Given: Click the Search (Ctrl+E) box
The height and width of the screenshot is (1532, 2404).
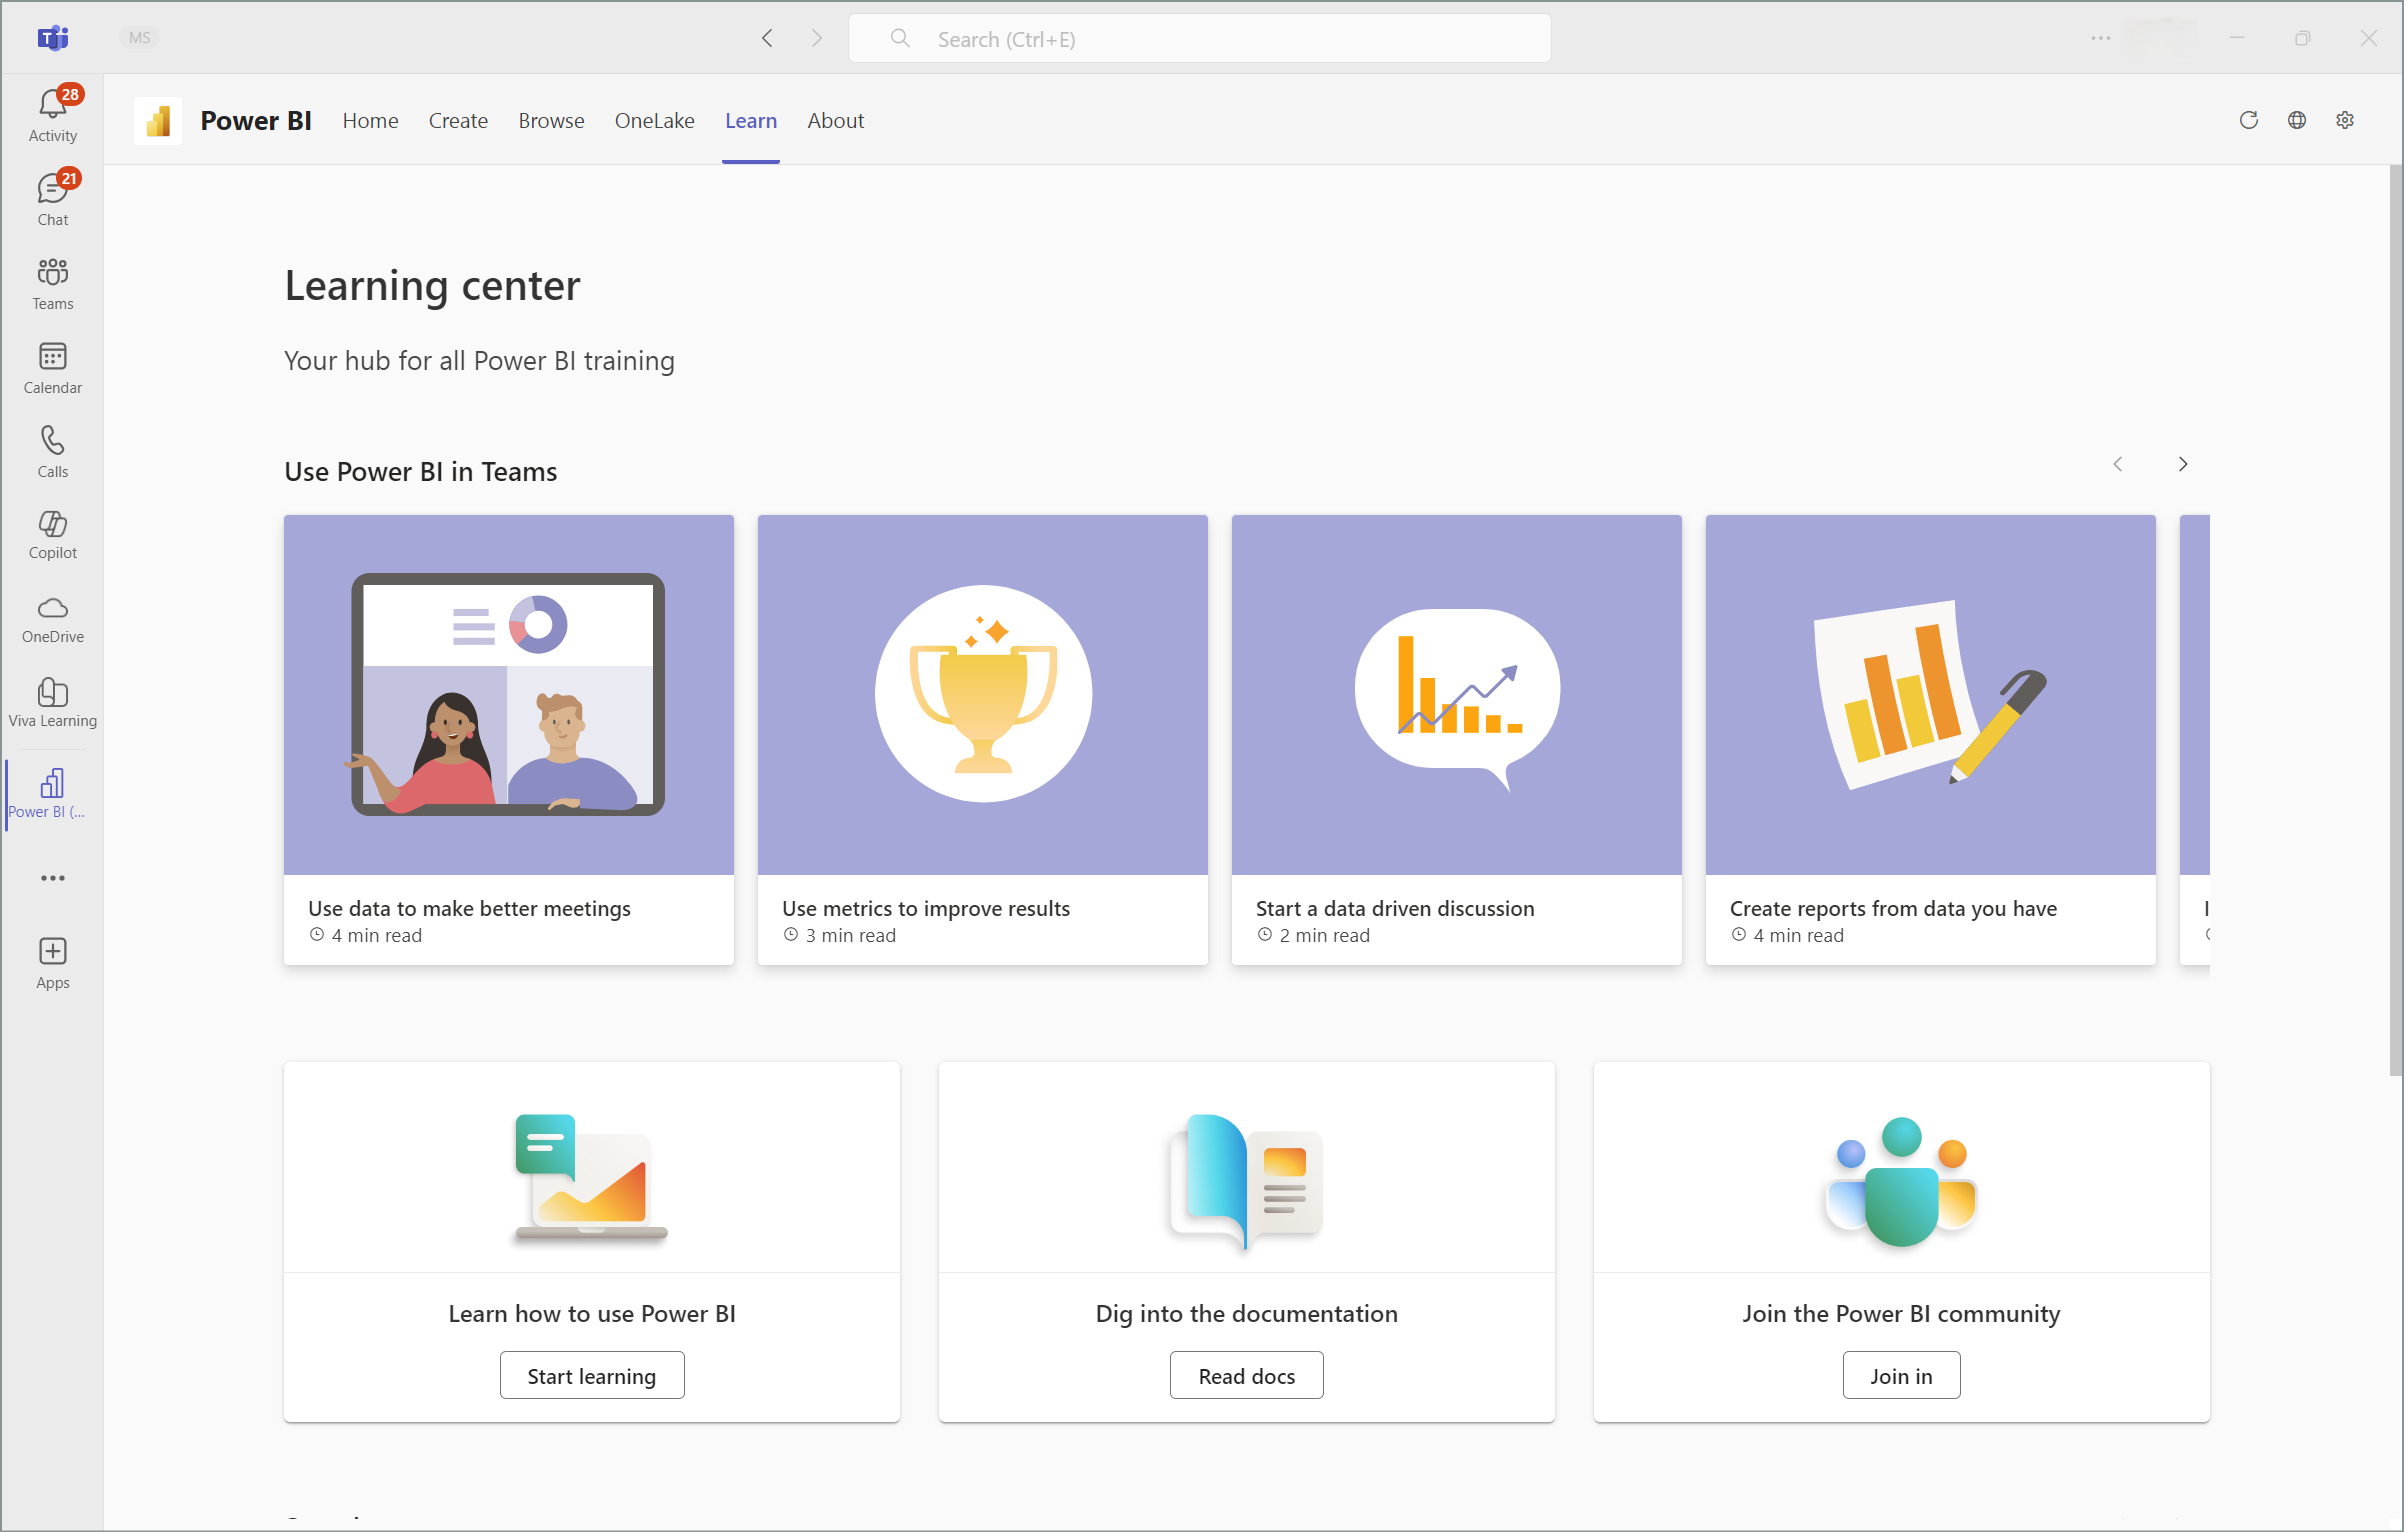Looking at the screenshot, I should click(1200, 38).
